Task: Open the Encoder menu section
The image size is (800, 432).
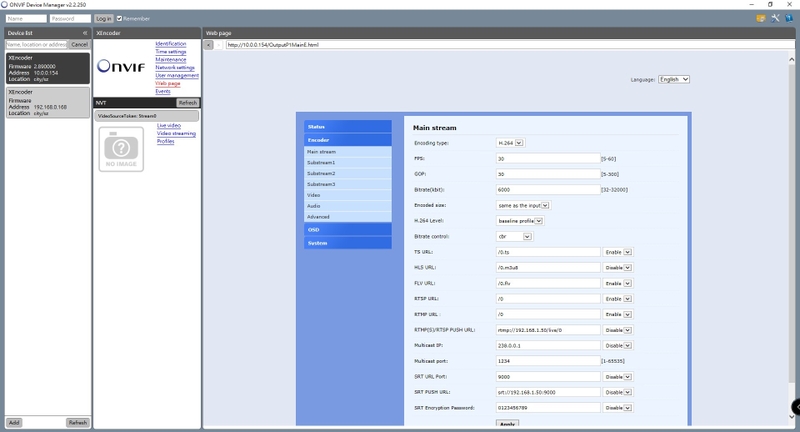Action: coord(348,140)
